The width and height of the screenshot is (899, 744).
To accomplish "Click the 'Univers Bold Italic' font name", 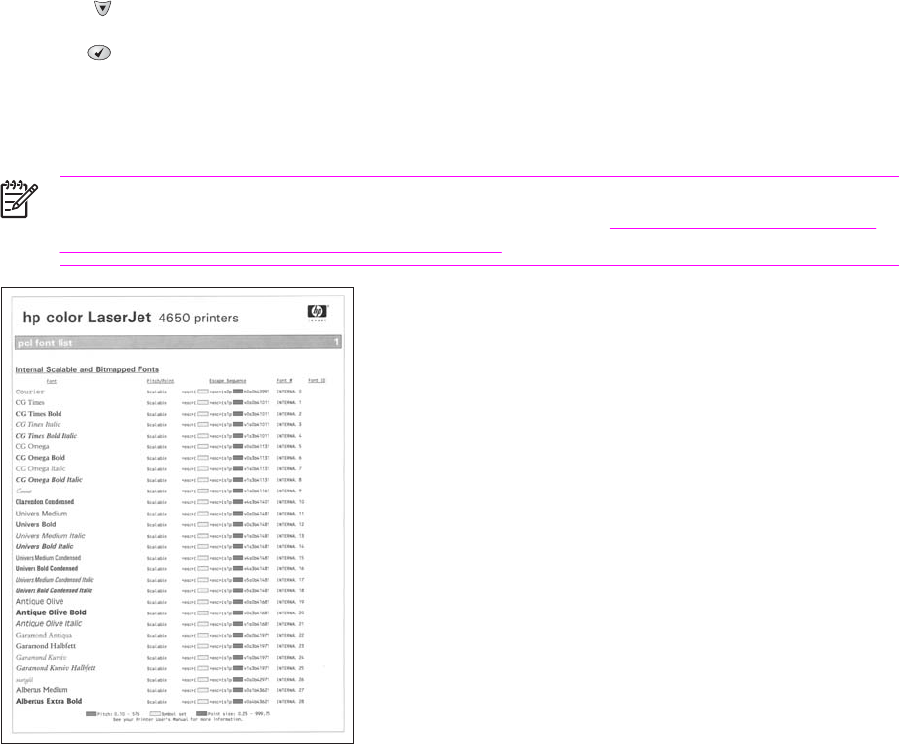I will click(44, 547).
